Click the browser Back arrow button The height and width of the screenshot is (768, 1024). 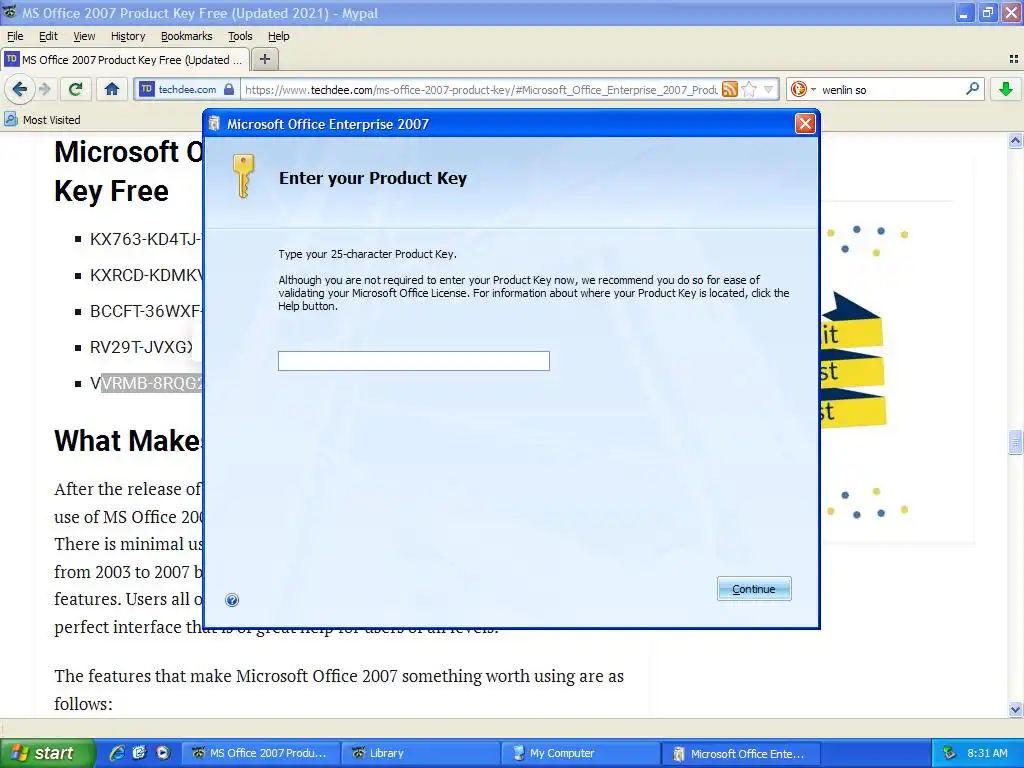tap(20, 89)
